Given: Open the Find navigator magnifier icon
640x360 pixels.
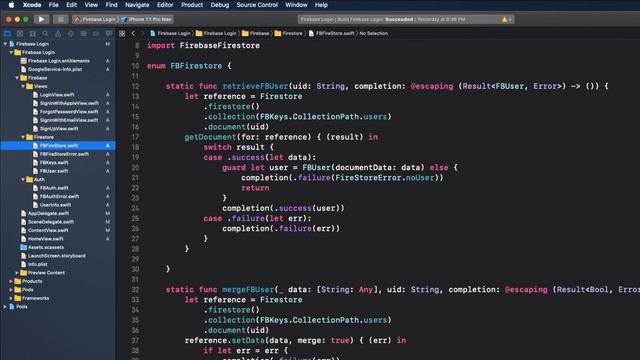Looking at the screenshot, I should [45, 33].
